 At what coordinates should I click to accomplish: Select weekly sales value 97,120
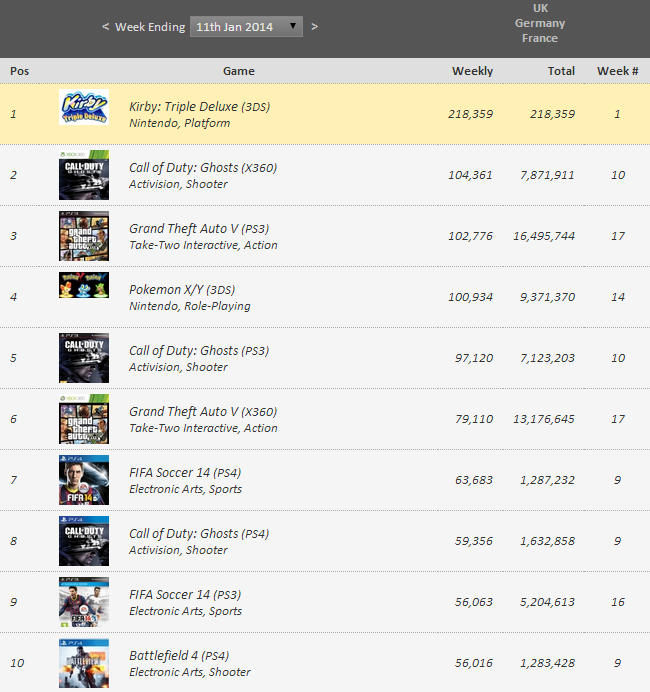pos(474,358)
